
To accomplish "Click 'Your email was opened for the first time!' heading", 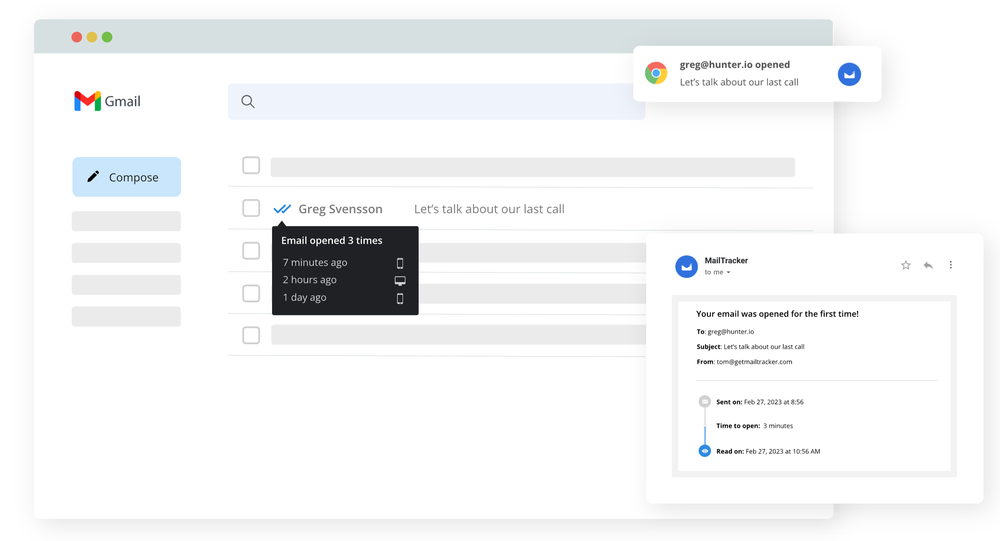I will [777, 314].
